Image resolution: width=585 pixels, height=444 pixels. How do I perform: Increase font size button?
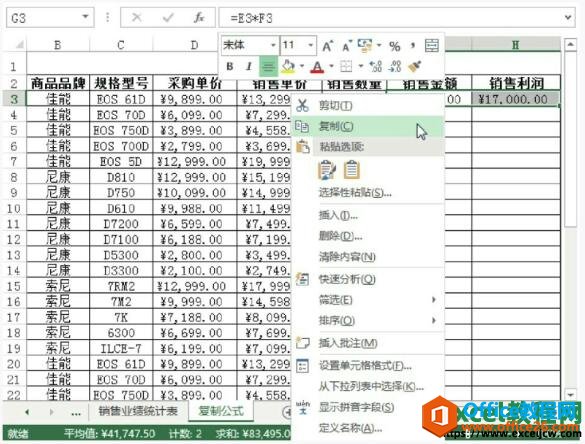click(x=327, y=46)
